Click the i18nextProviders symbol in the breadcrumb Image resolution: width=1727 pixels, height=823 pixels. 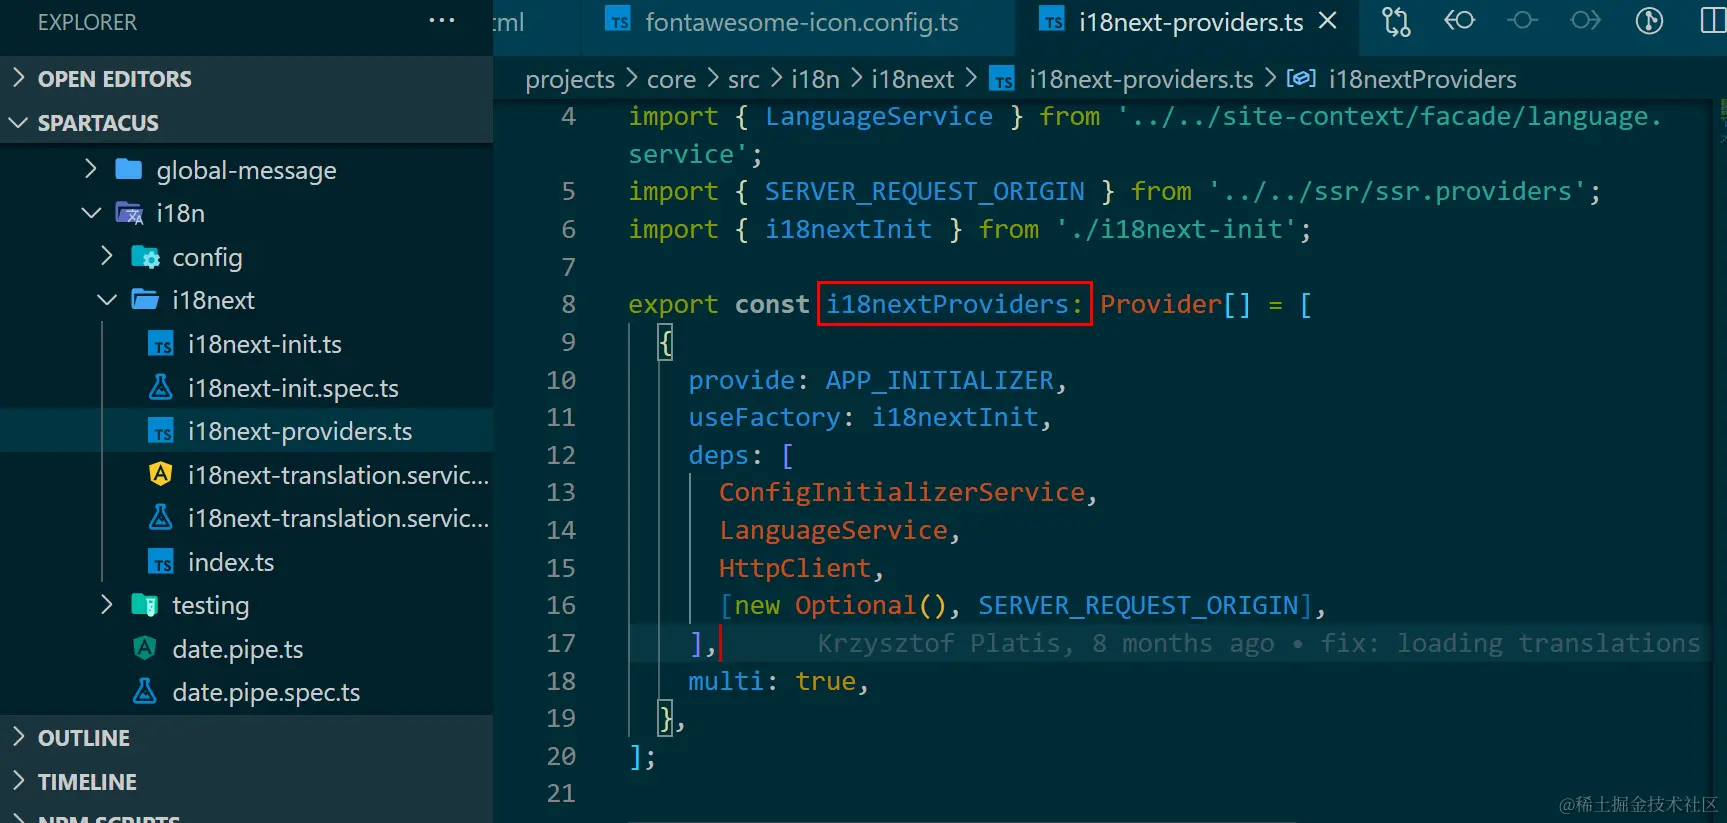click(1422, 79)
